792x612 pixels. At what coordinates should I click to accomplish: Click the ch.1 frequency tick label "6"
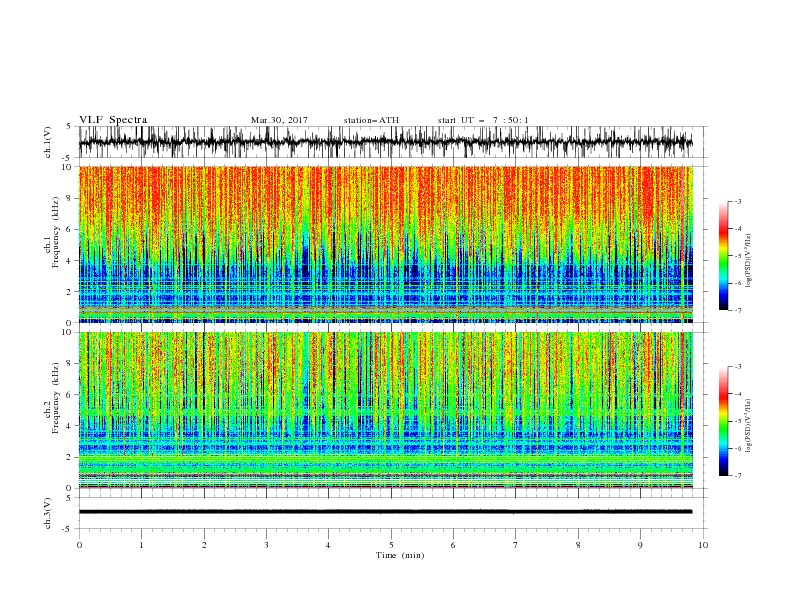coord(70,229)
